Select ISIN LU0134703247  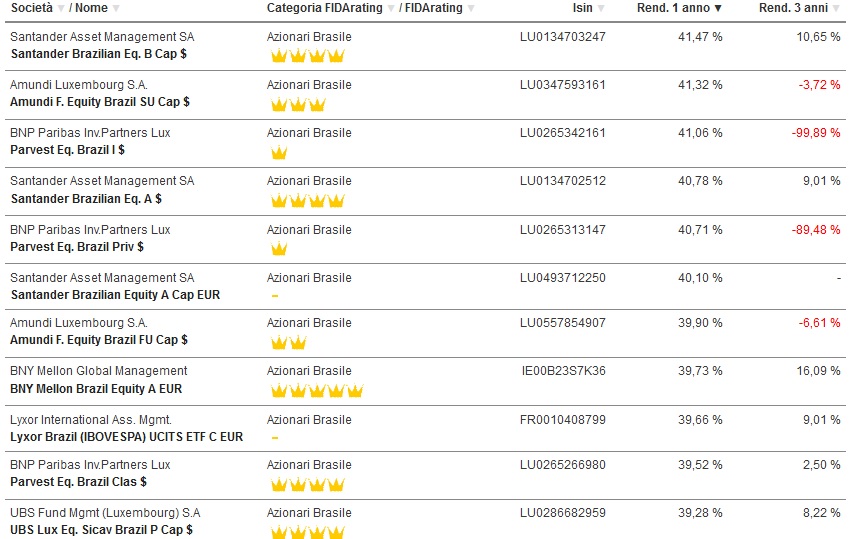point(563,37)
